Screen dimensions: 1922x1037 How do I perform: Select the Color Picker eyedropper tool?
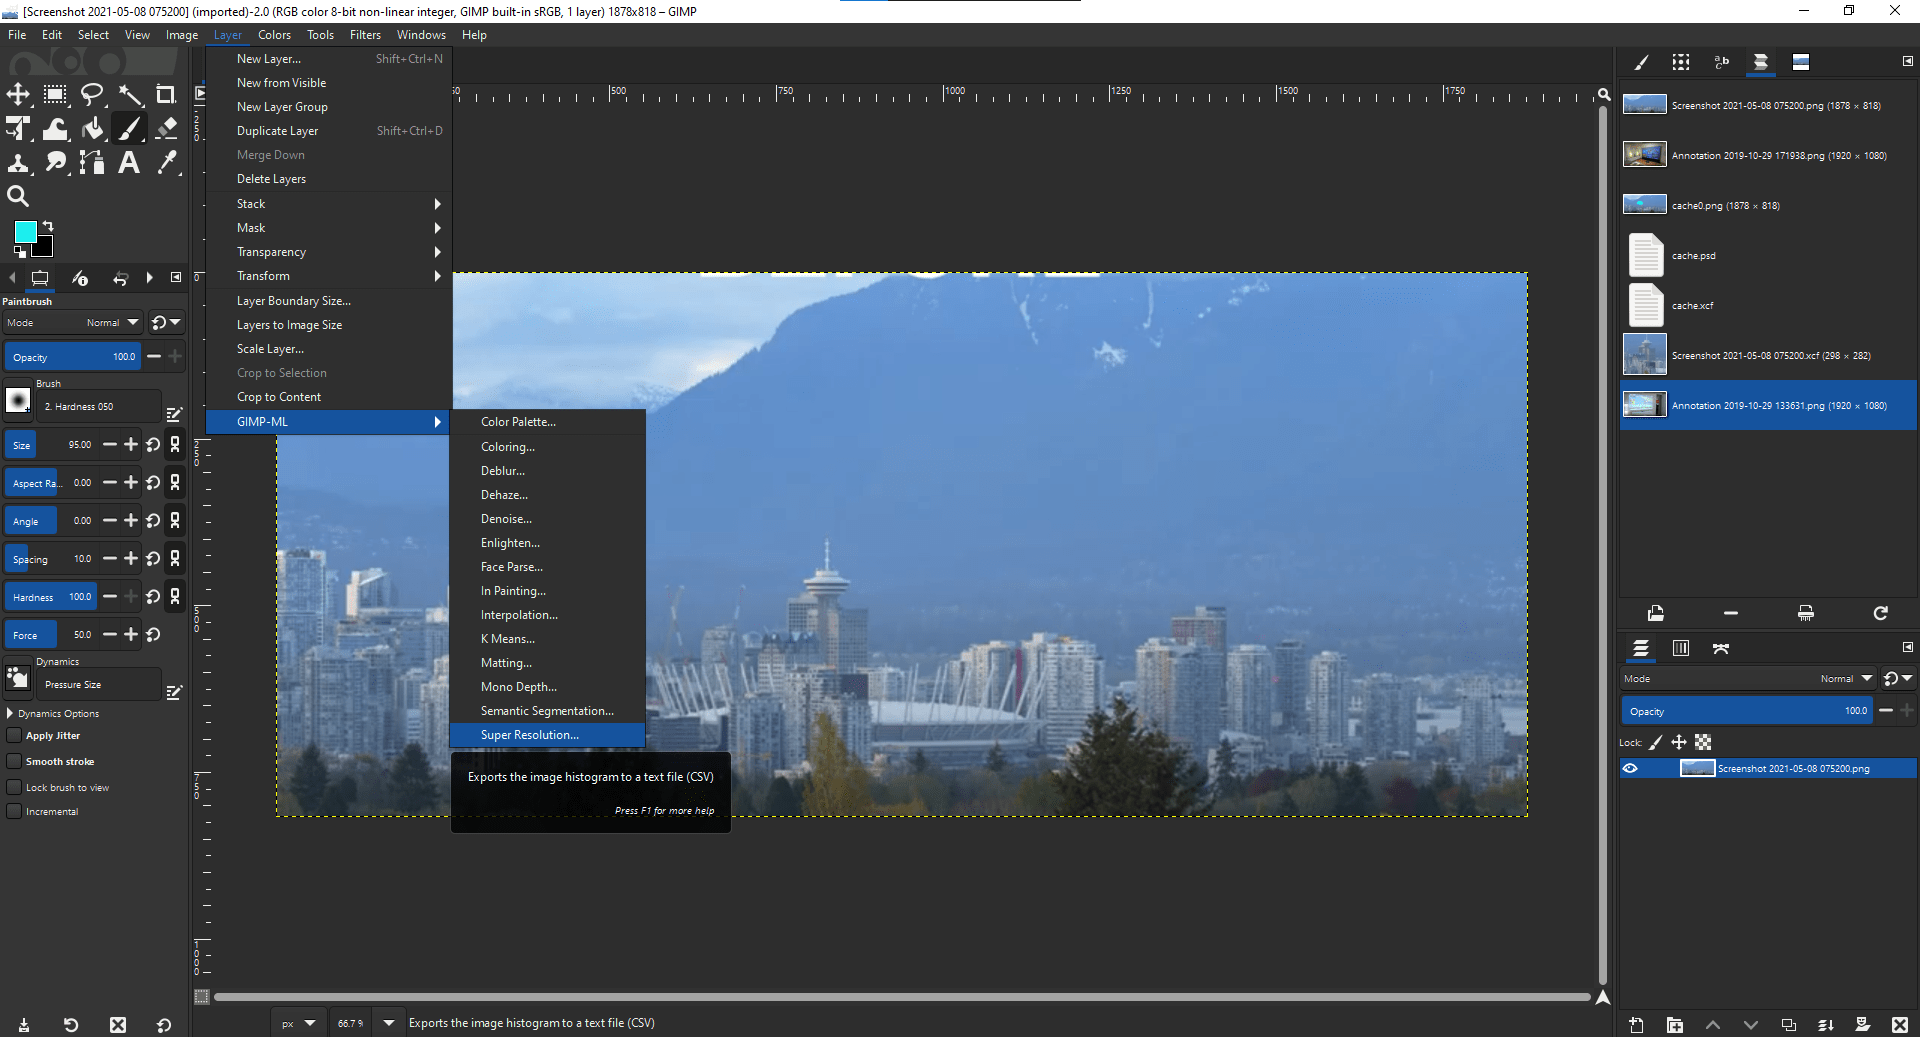[166, 163]
